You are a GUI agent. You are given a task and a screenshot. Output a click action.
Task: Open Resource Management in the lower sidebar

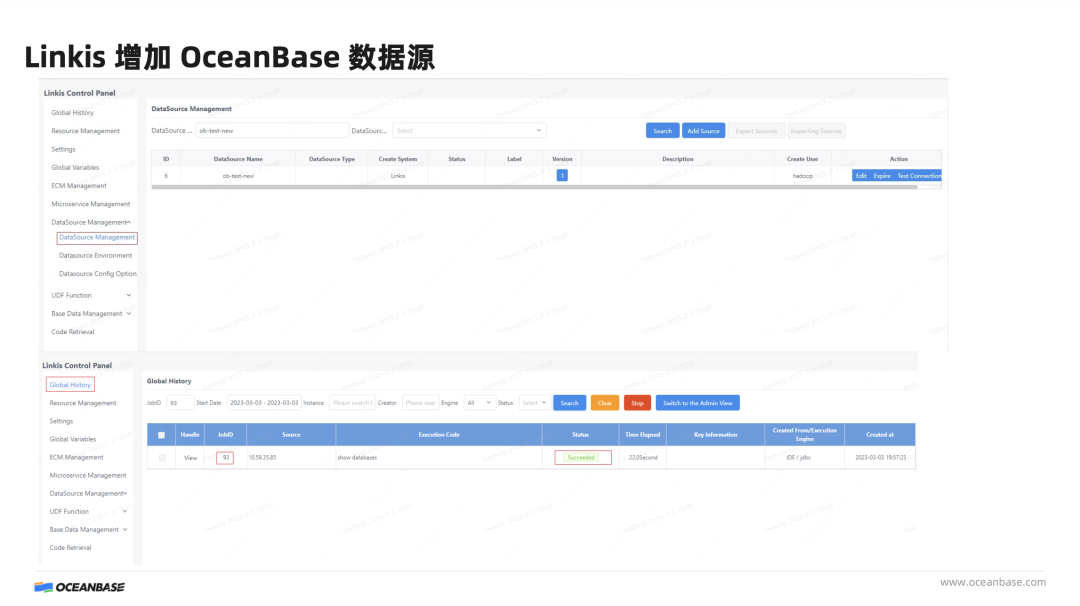click(83, 403)
